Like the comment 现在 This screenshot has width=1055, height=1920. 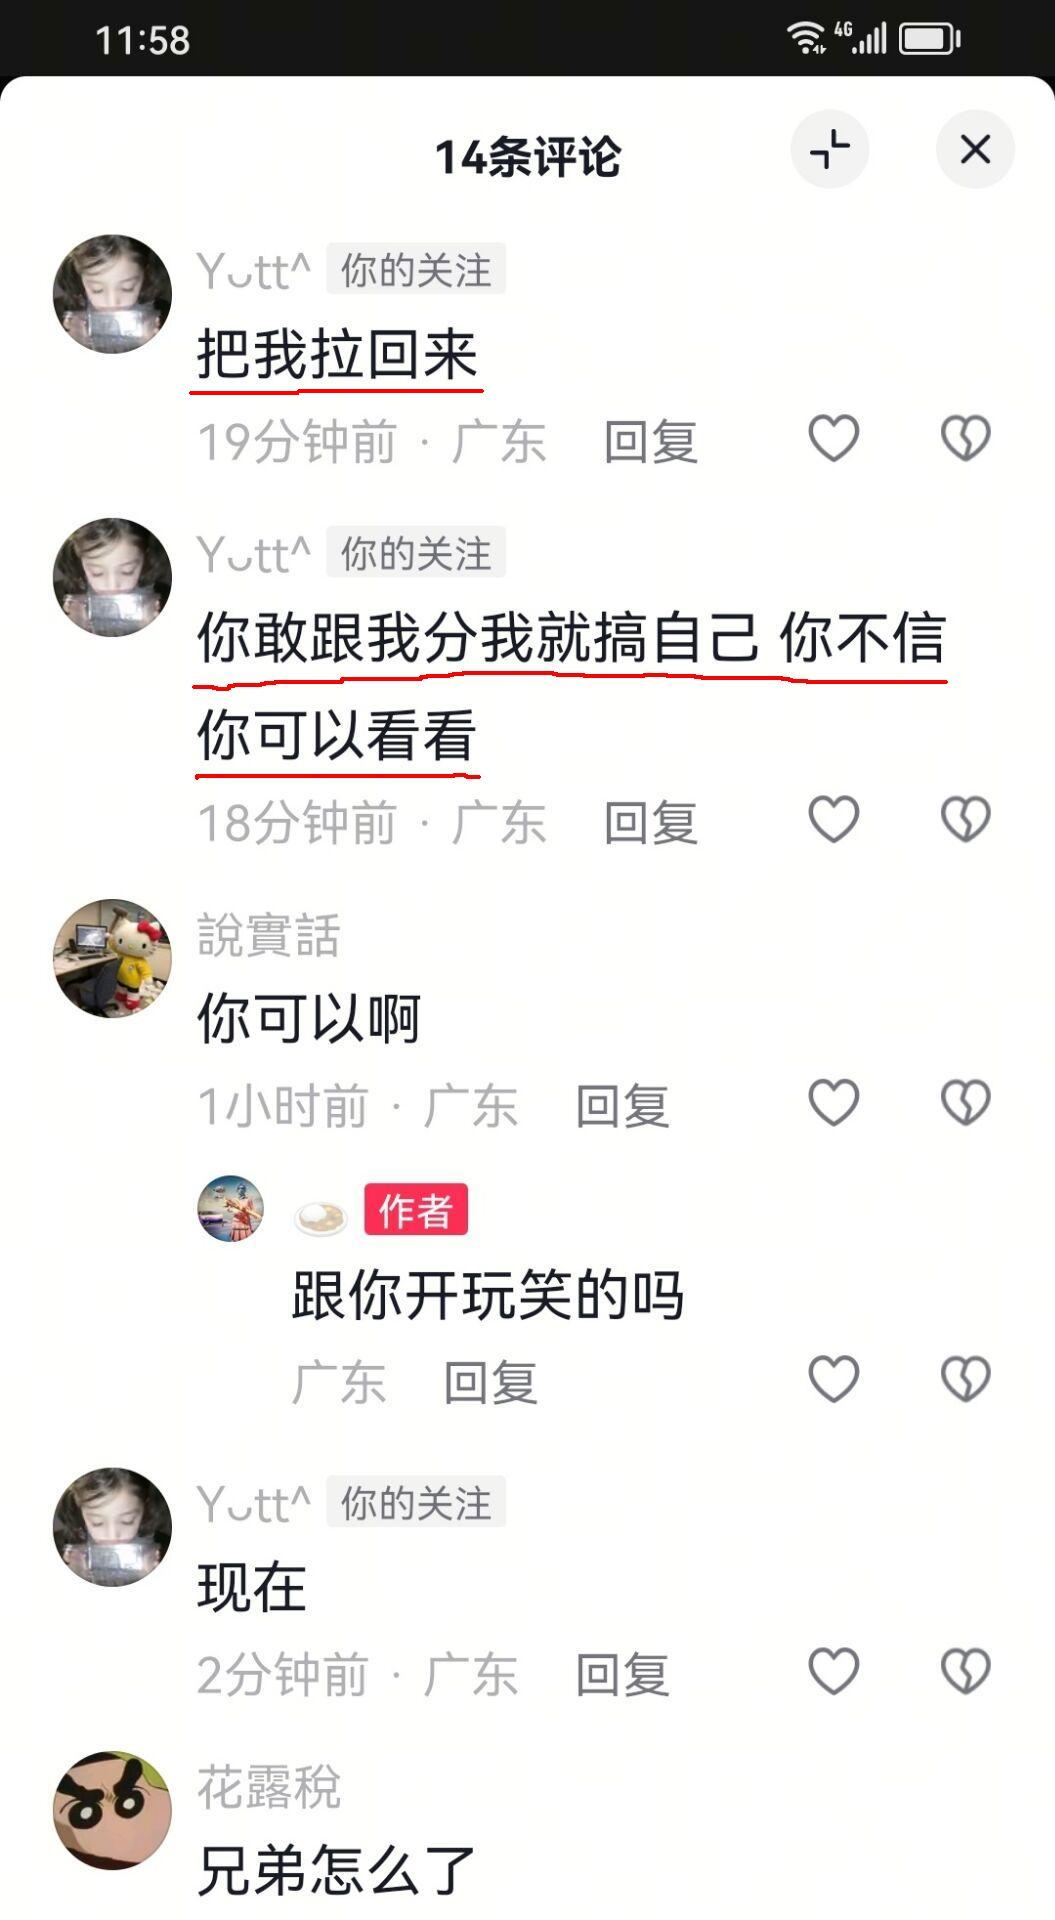833,1671
